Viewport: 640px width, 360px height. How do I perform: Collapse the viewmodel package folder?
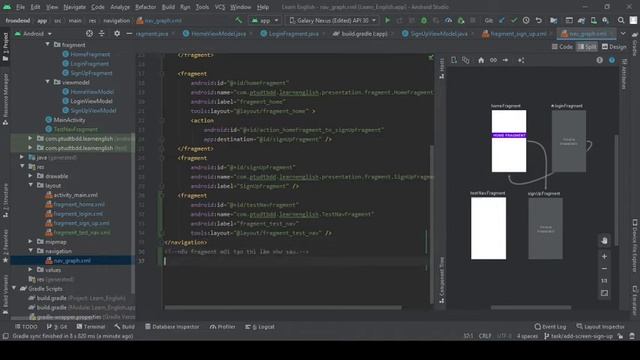pos(47,82)
